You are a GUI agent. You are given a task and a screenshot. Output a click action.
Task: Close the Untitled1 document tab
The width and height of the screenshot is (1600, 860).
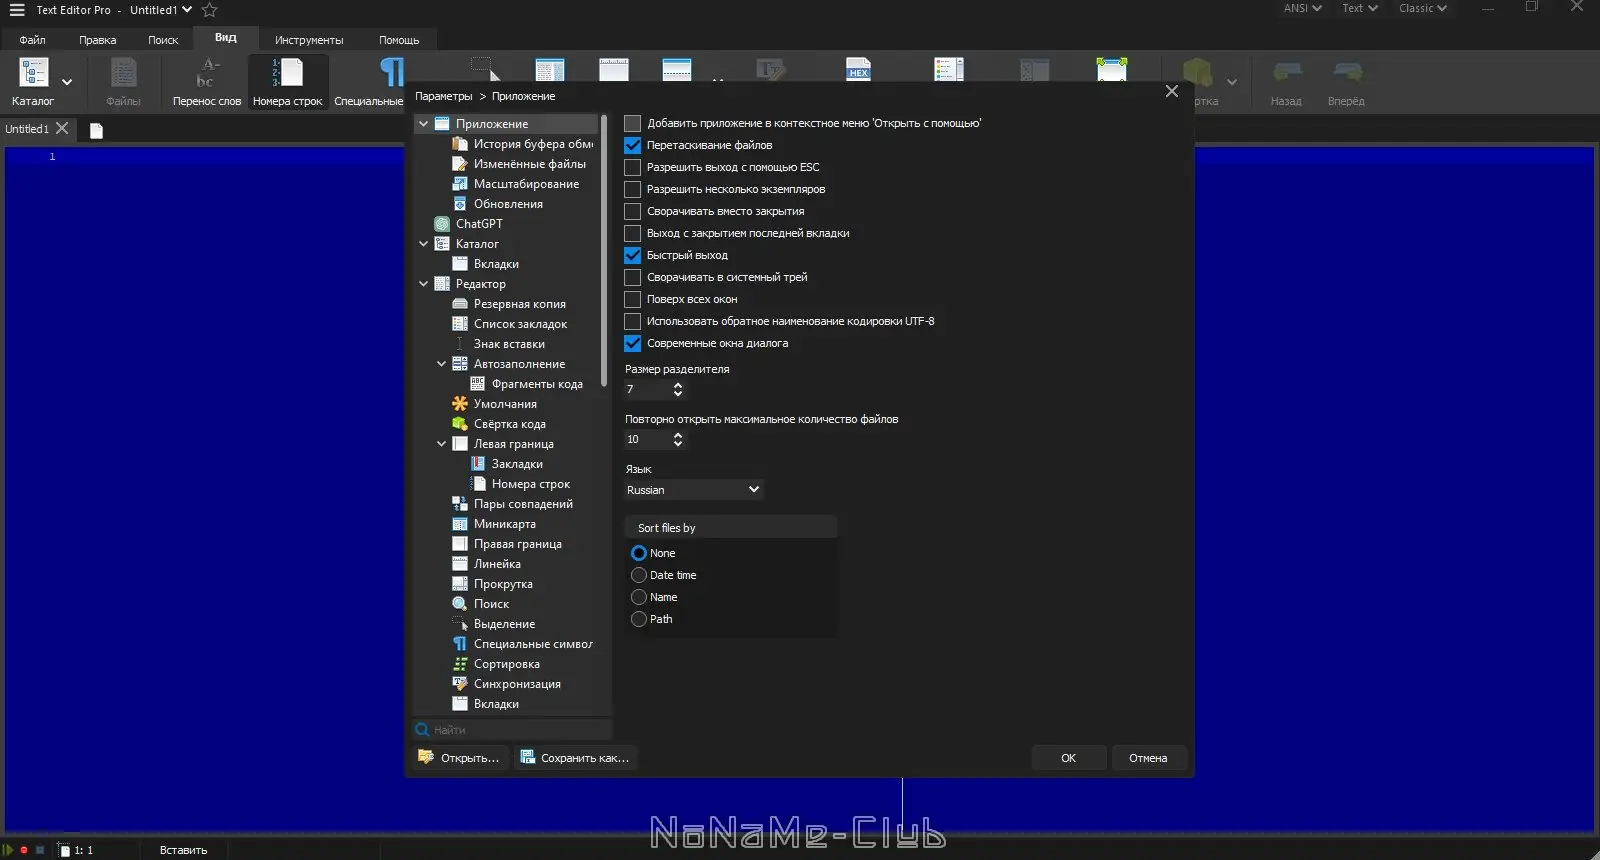[x=62, y=128]
